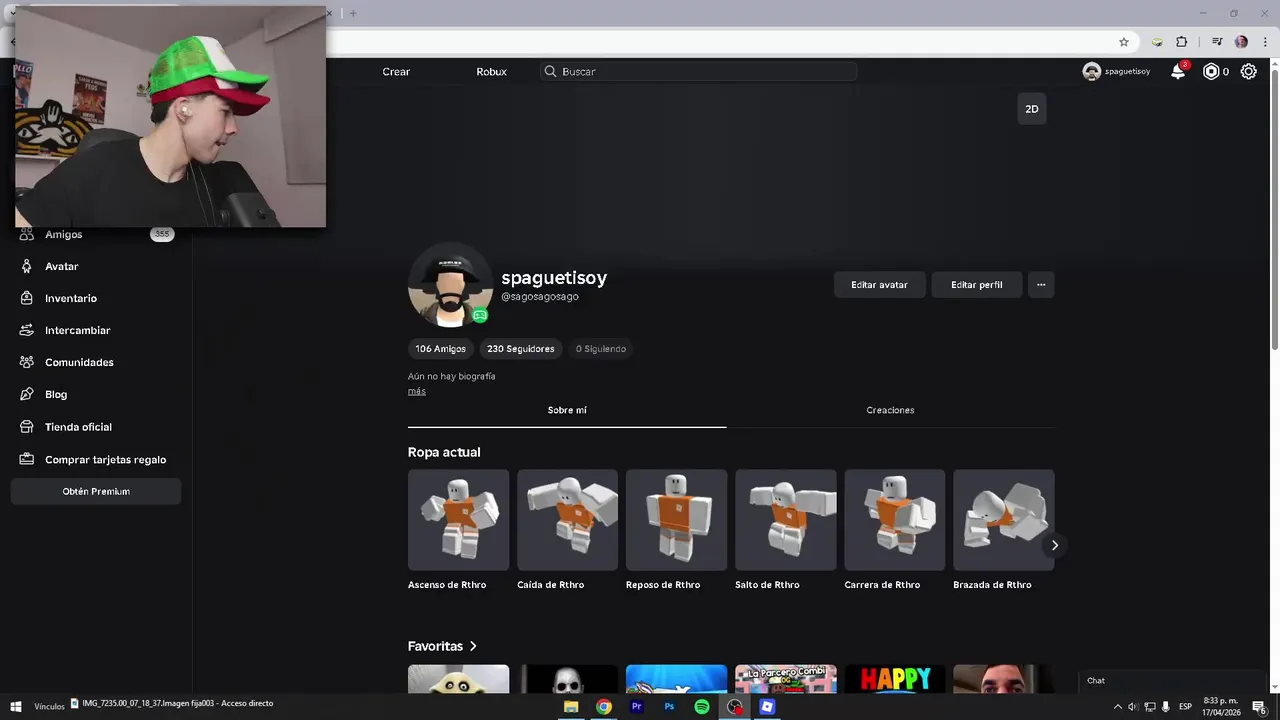The height and width of the screenshot is (720, 1280).
Task: Open the settings gear in Roblox header
Action: (x=1249, y=72)
